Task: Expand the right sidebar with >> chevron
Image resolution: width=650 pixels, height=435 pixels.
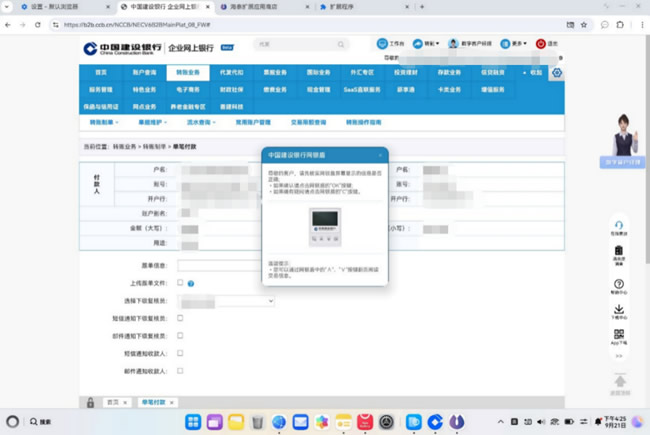Action: click(x=619, y=356)
